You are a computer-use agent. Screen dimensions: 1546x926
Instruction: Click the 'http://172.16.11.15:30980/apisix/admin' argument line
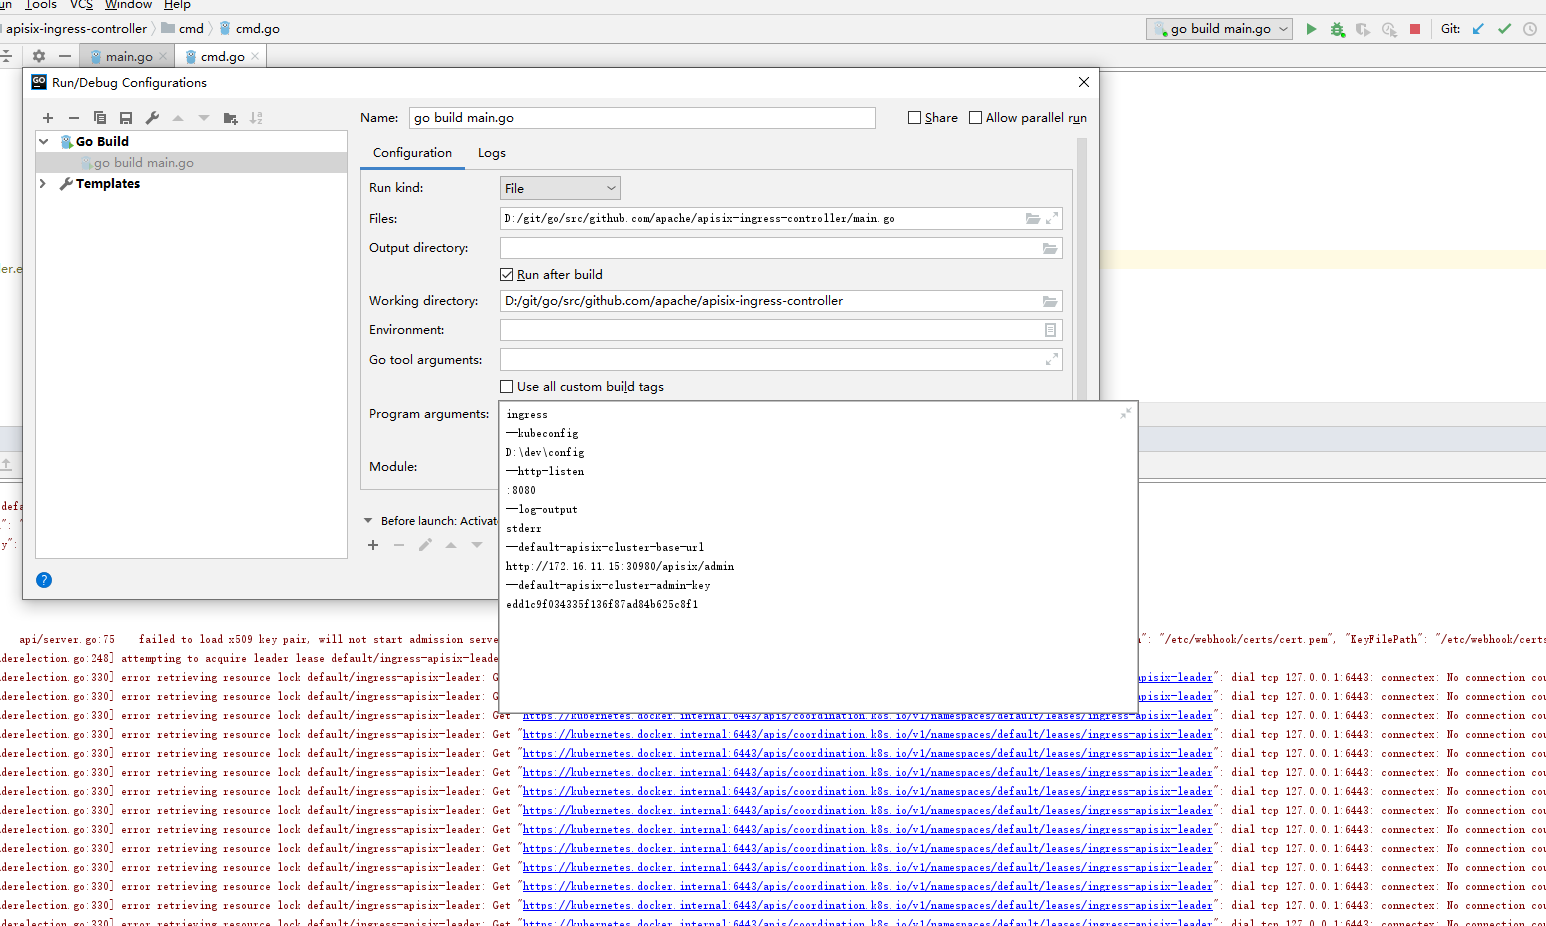(x=620, y=567)
